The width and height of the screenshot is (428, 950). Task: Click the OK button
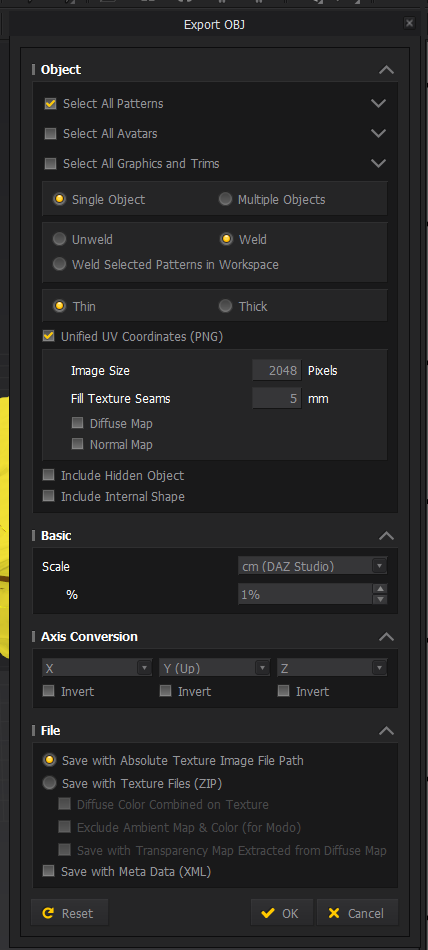point(282,913)
